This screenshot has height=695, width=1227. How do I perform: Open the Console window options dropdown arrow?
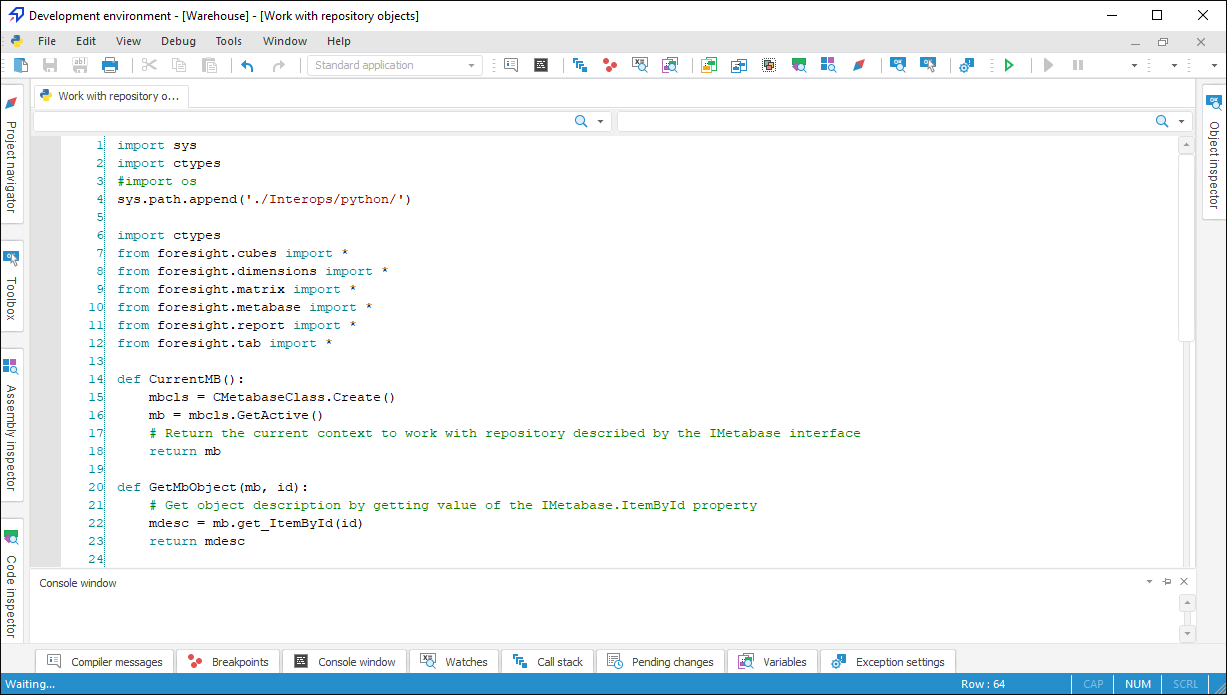point(1149,582)
